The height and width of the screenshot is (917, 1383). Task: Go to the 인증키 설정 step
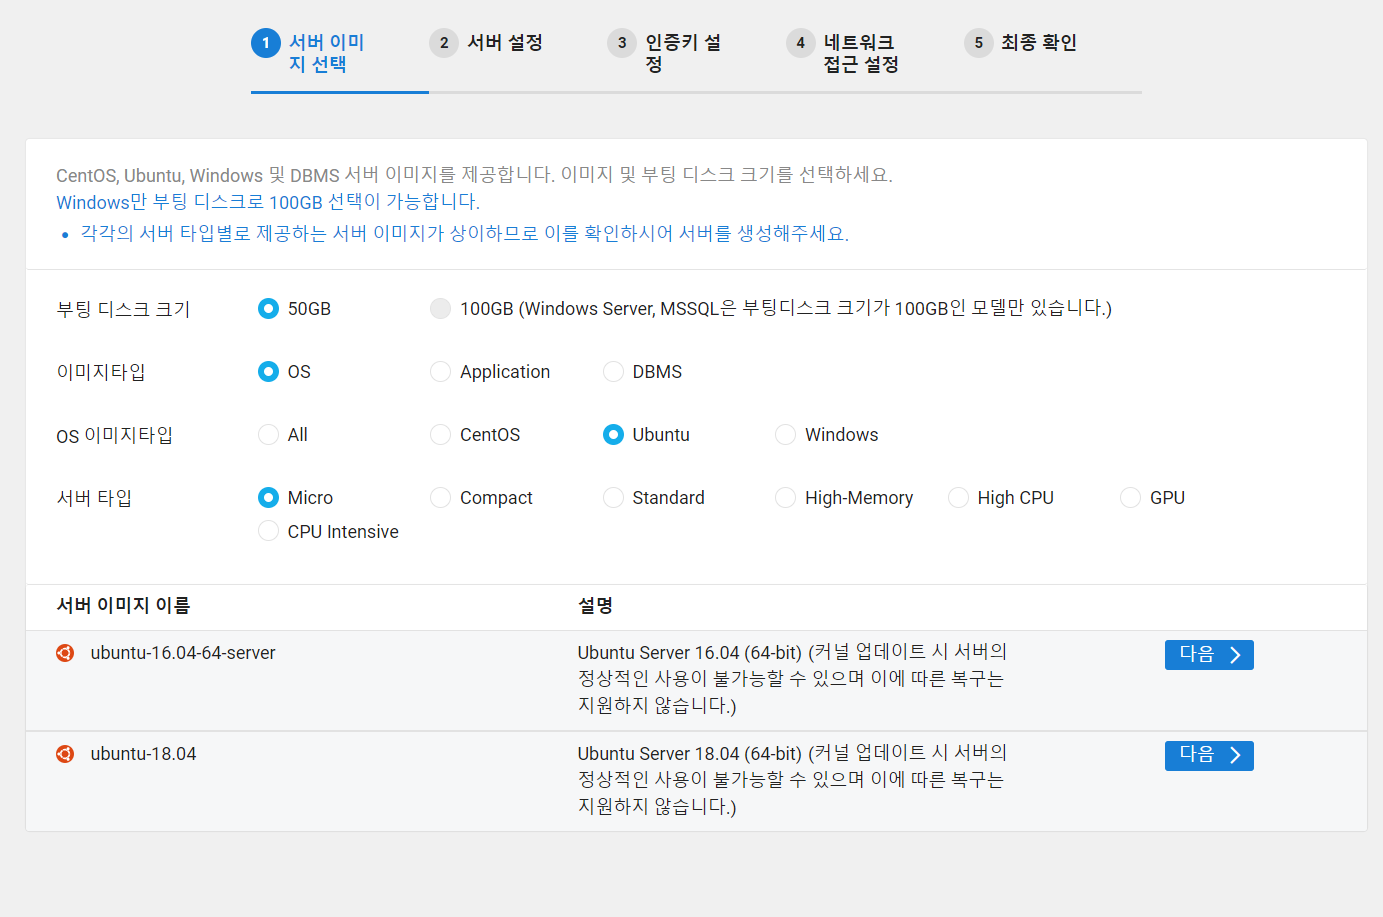(x=683, y=53)
